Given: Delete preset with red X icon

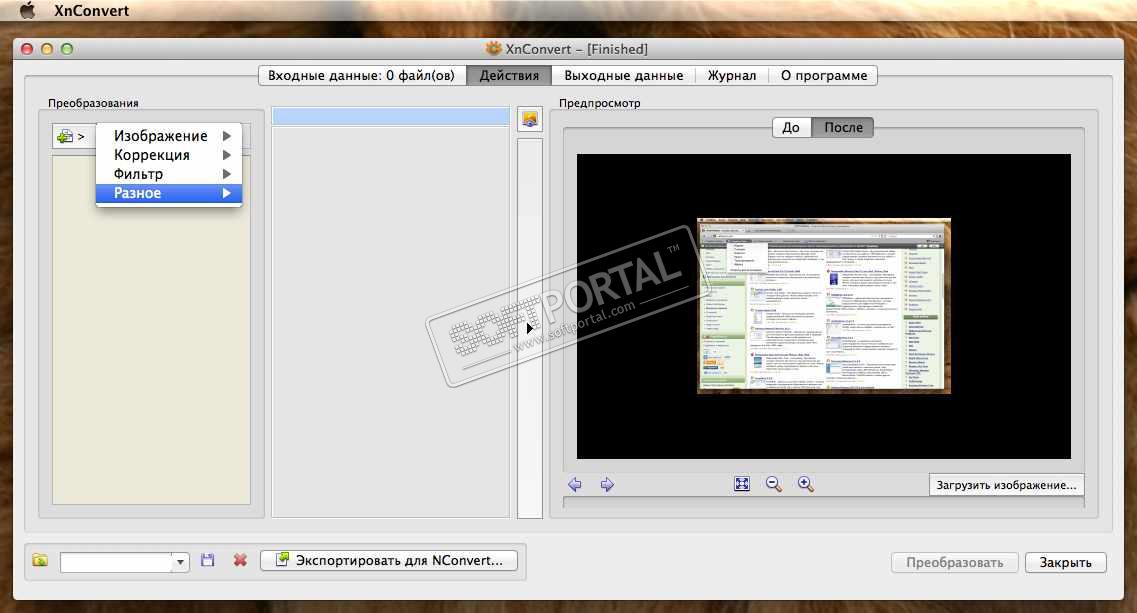Looking at the screenshot, I should click(240, 560).
